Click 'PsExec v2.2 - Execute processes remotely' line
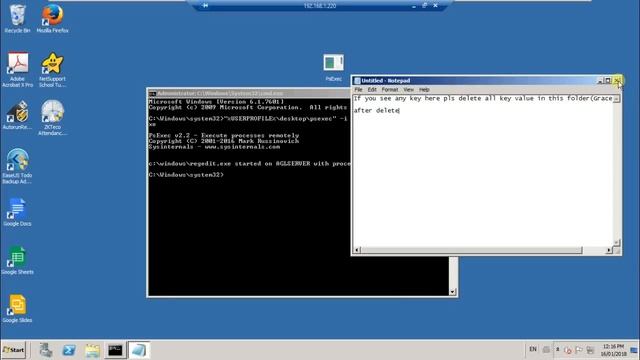This screenshot has width=640, height=360. tap(224, 135)
